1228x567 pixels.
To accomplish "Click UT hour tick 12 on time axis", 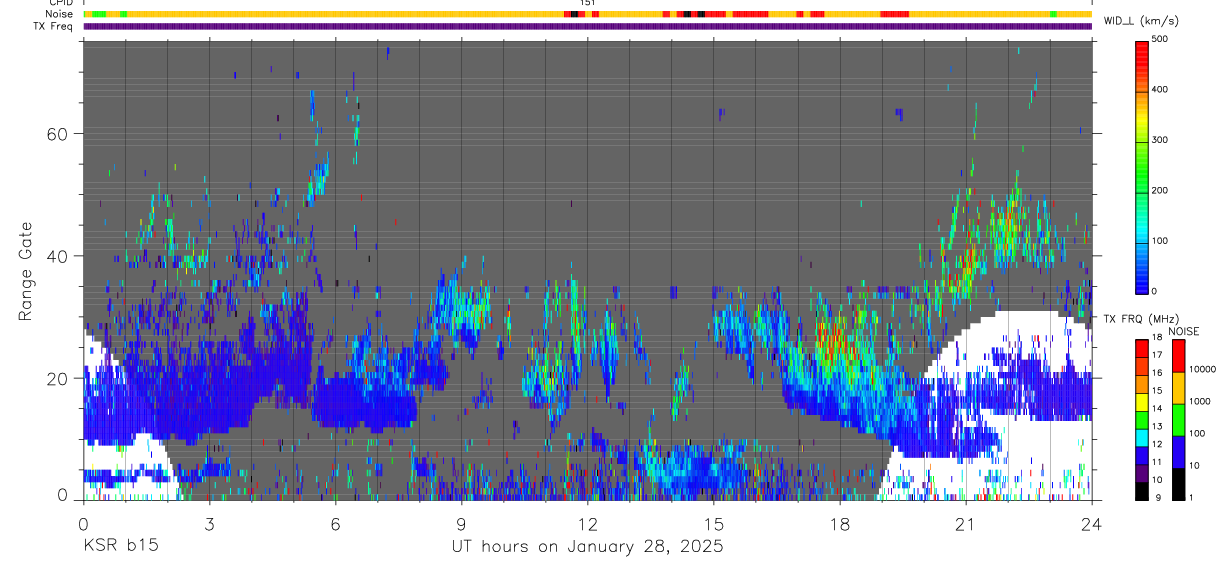I will 587,523.
